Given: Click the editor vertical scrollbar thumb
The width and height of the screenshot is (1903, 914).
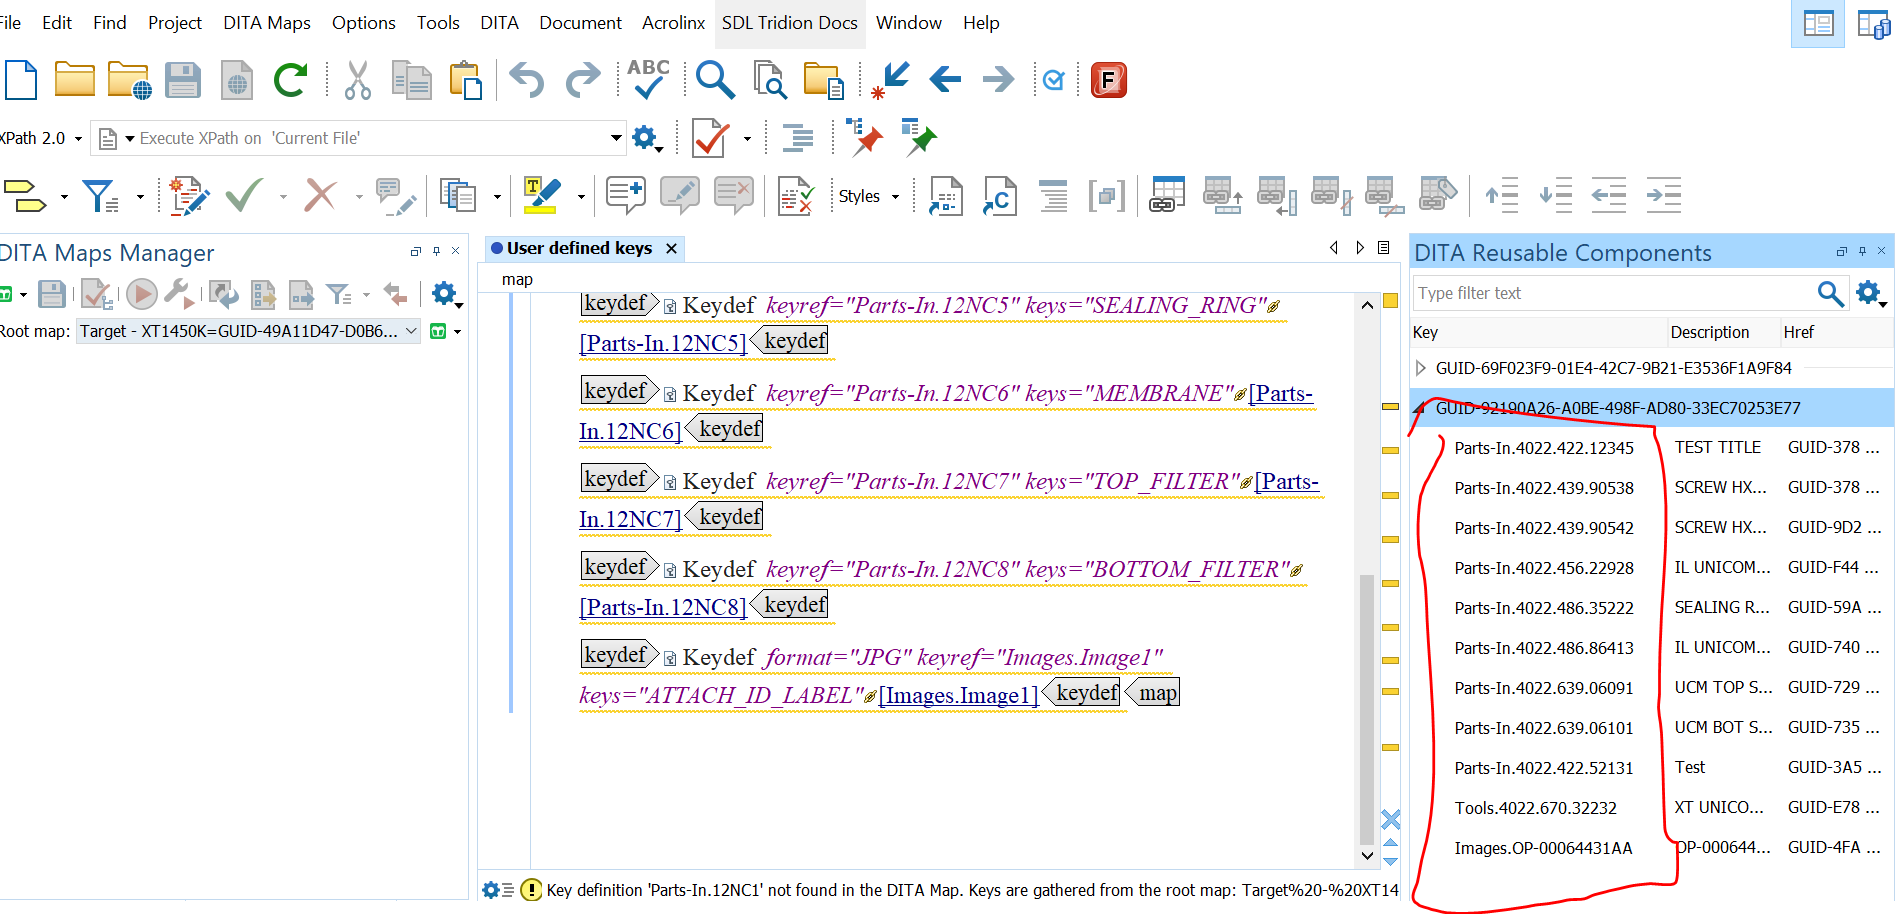Looking at the screenshot, I should point(1366,710).
